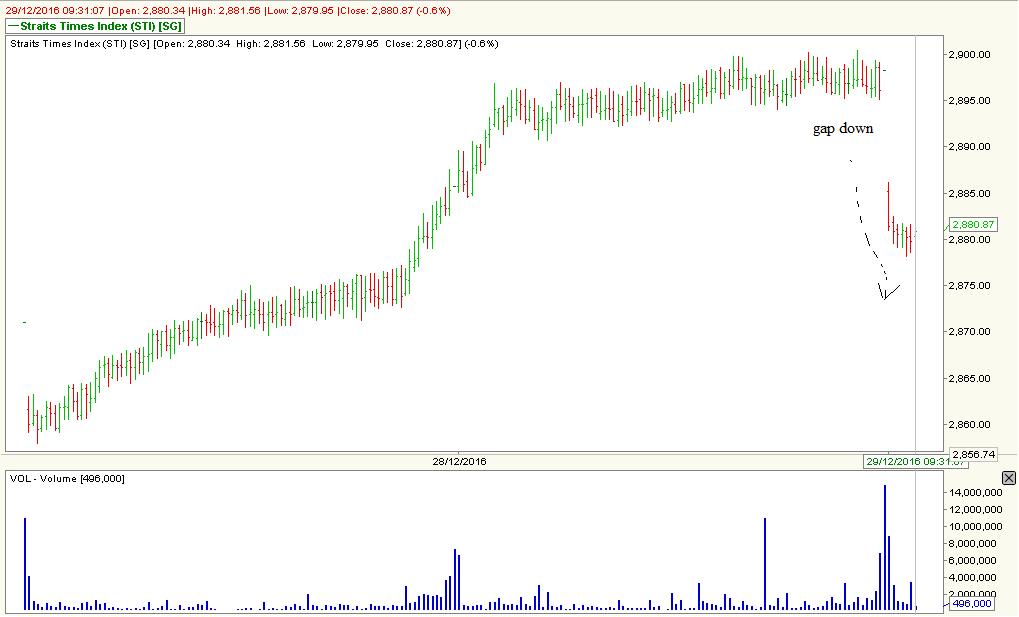Click the 496,000 volume value marker
This screenshot has height=617, width=1019.
[x=972, y=604]
